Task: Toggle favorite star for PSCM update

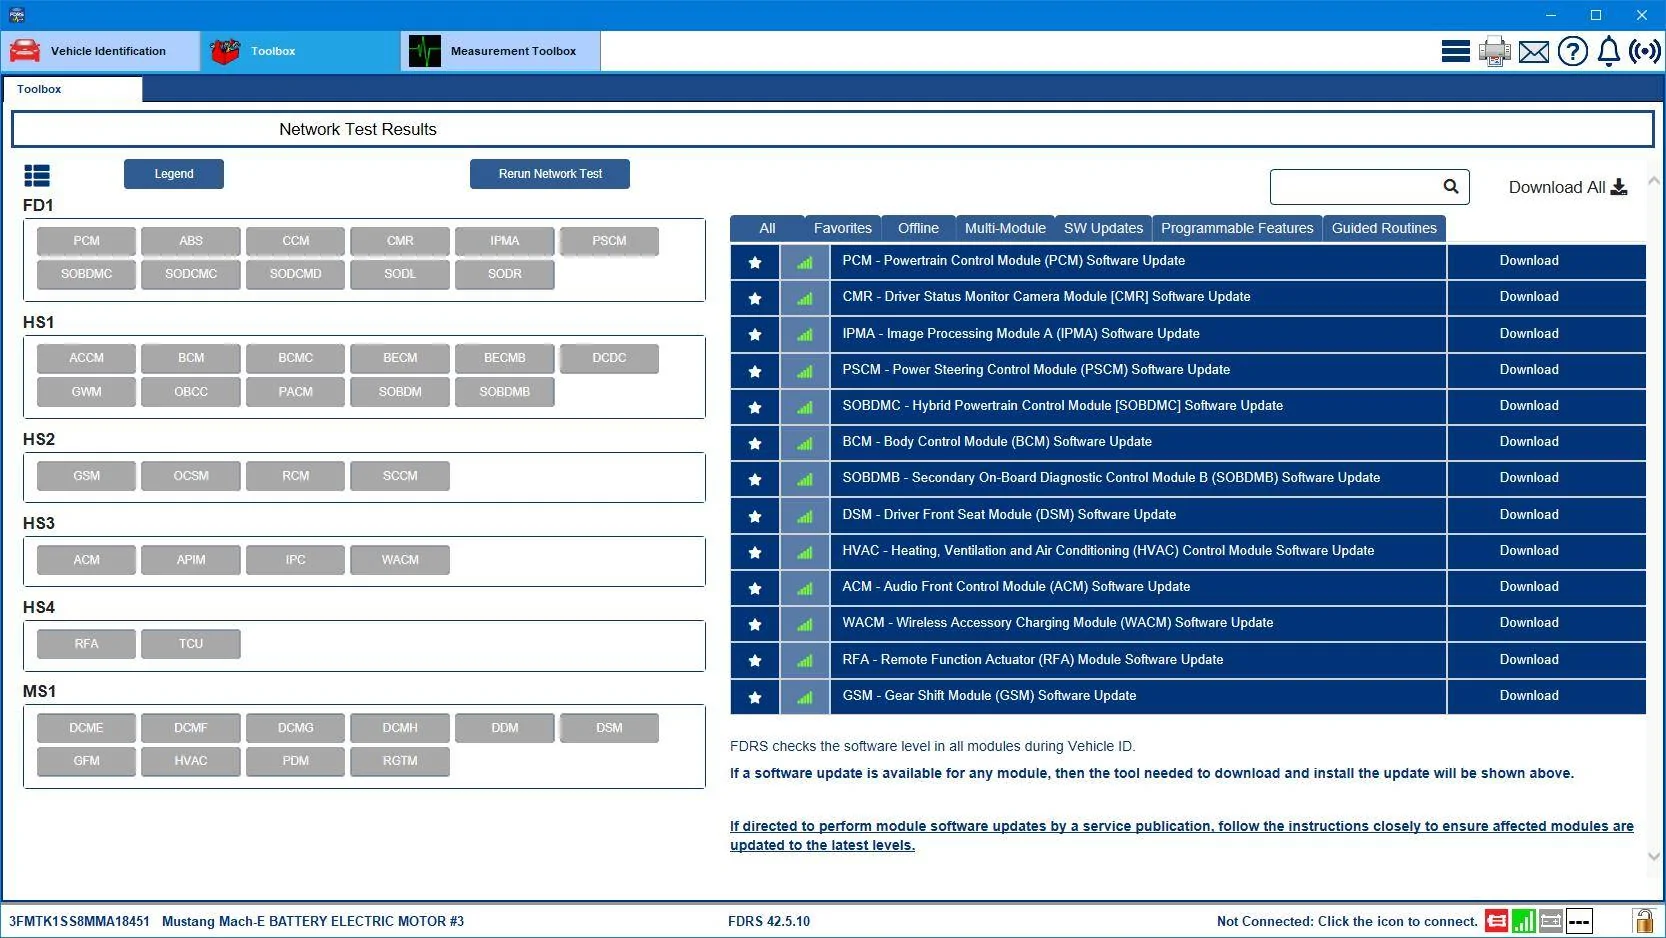Action: click(755, 371)
